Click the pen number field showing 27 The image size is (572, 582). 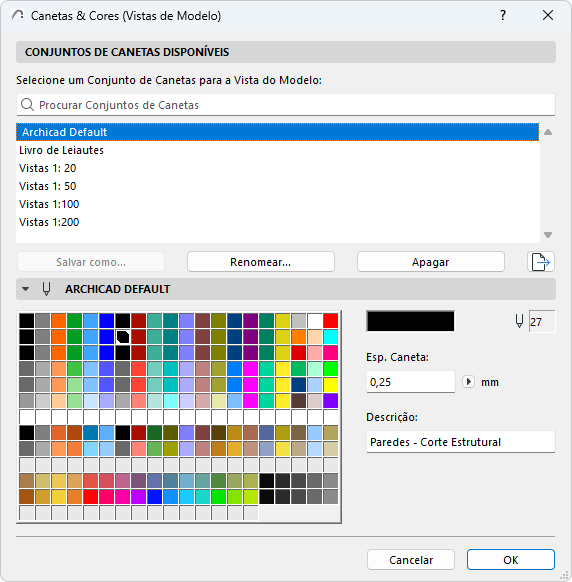pyautogui.click(x=542, y=321)
